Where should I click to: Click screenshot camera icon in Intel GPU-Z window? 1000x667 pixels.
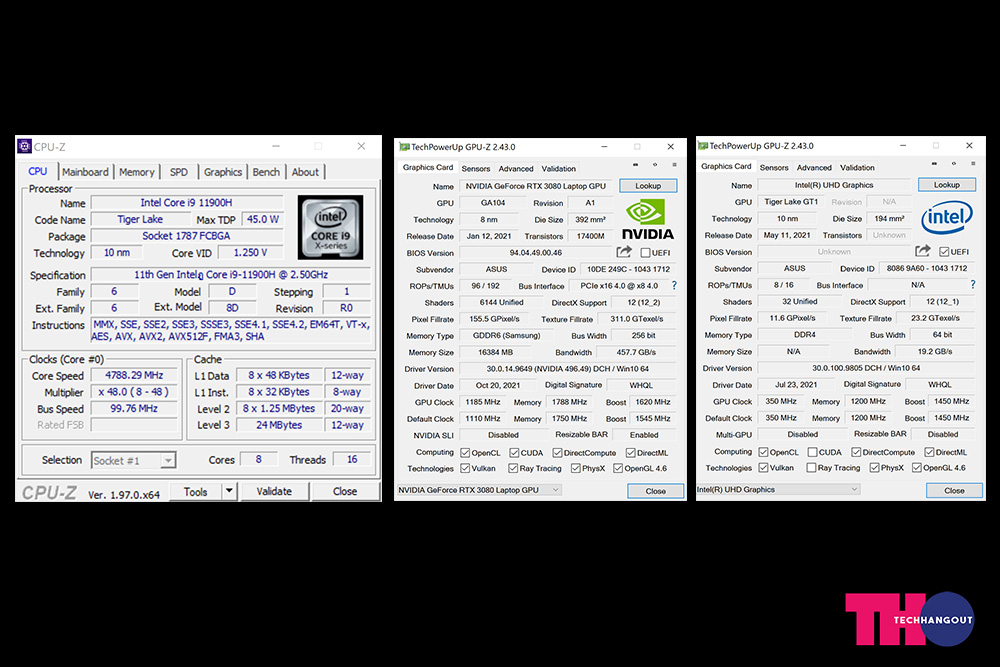point(934,164)
